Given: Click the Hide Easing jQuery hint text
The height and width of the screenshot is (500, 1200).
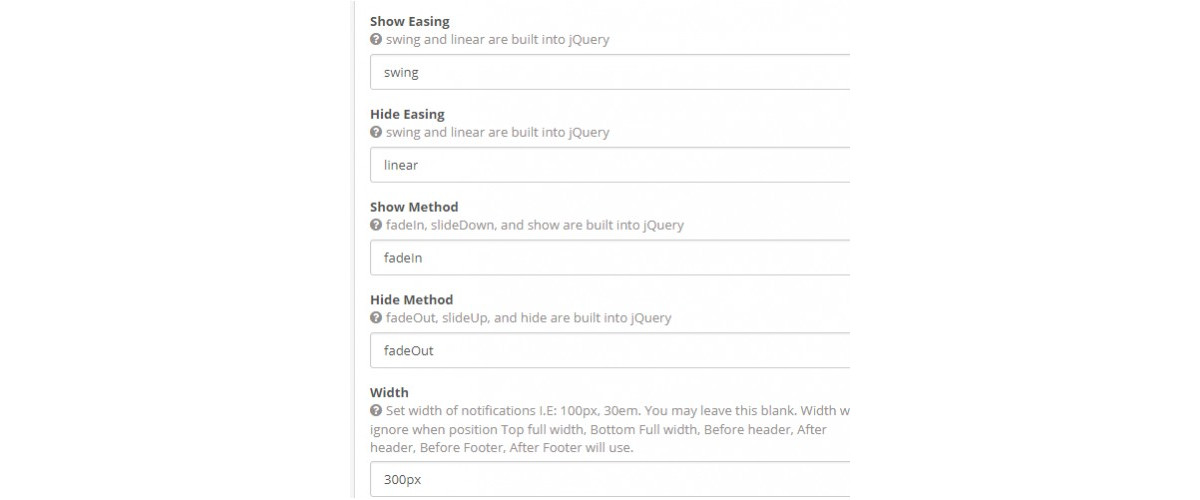Looking at the screenshot, I should coord(497,132).
